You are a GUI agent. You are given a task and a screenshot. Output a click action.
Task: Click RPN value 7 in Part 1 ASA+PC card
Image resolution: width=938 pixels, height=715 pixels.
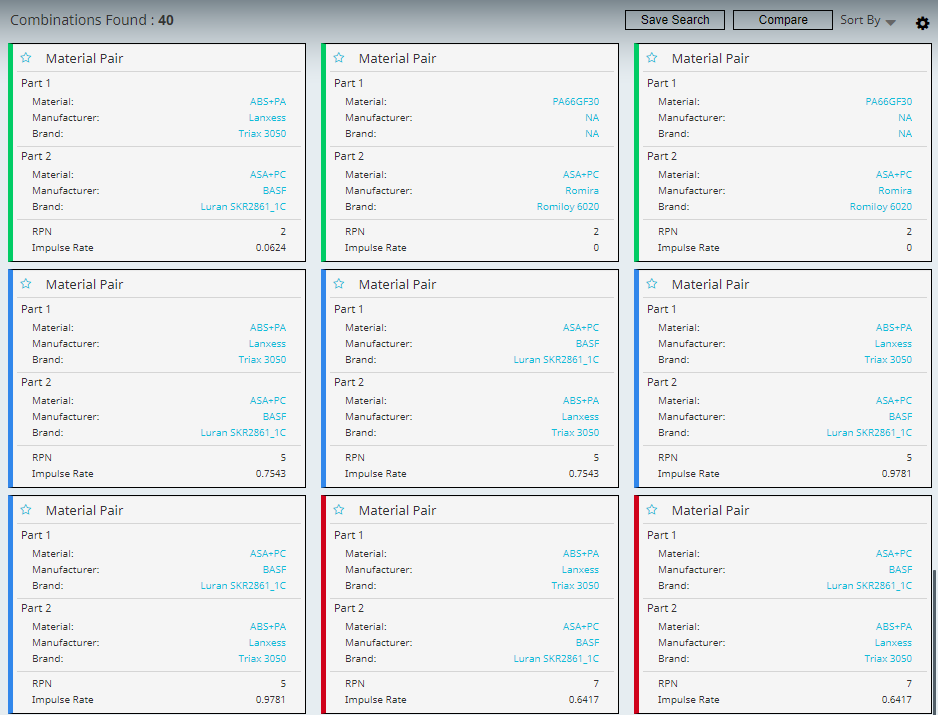coord(909,684)
